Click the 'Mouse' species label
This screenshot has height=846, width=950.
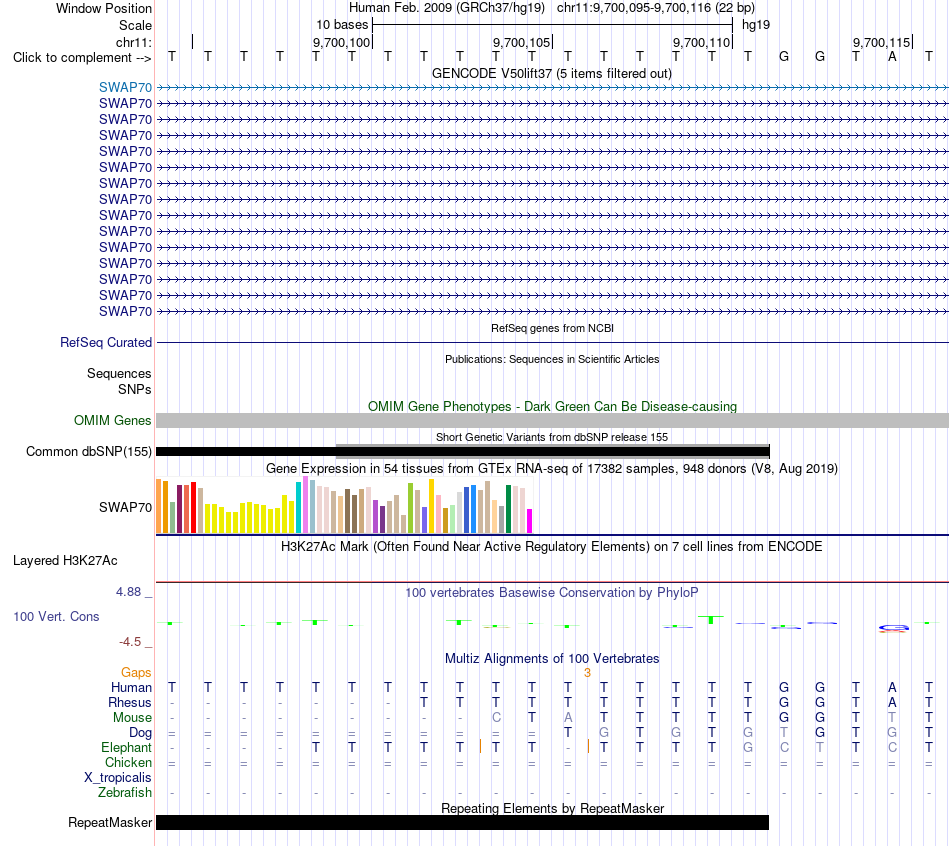point(132,718)
